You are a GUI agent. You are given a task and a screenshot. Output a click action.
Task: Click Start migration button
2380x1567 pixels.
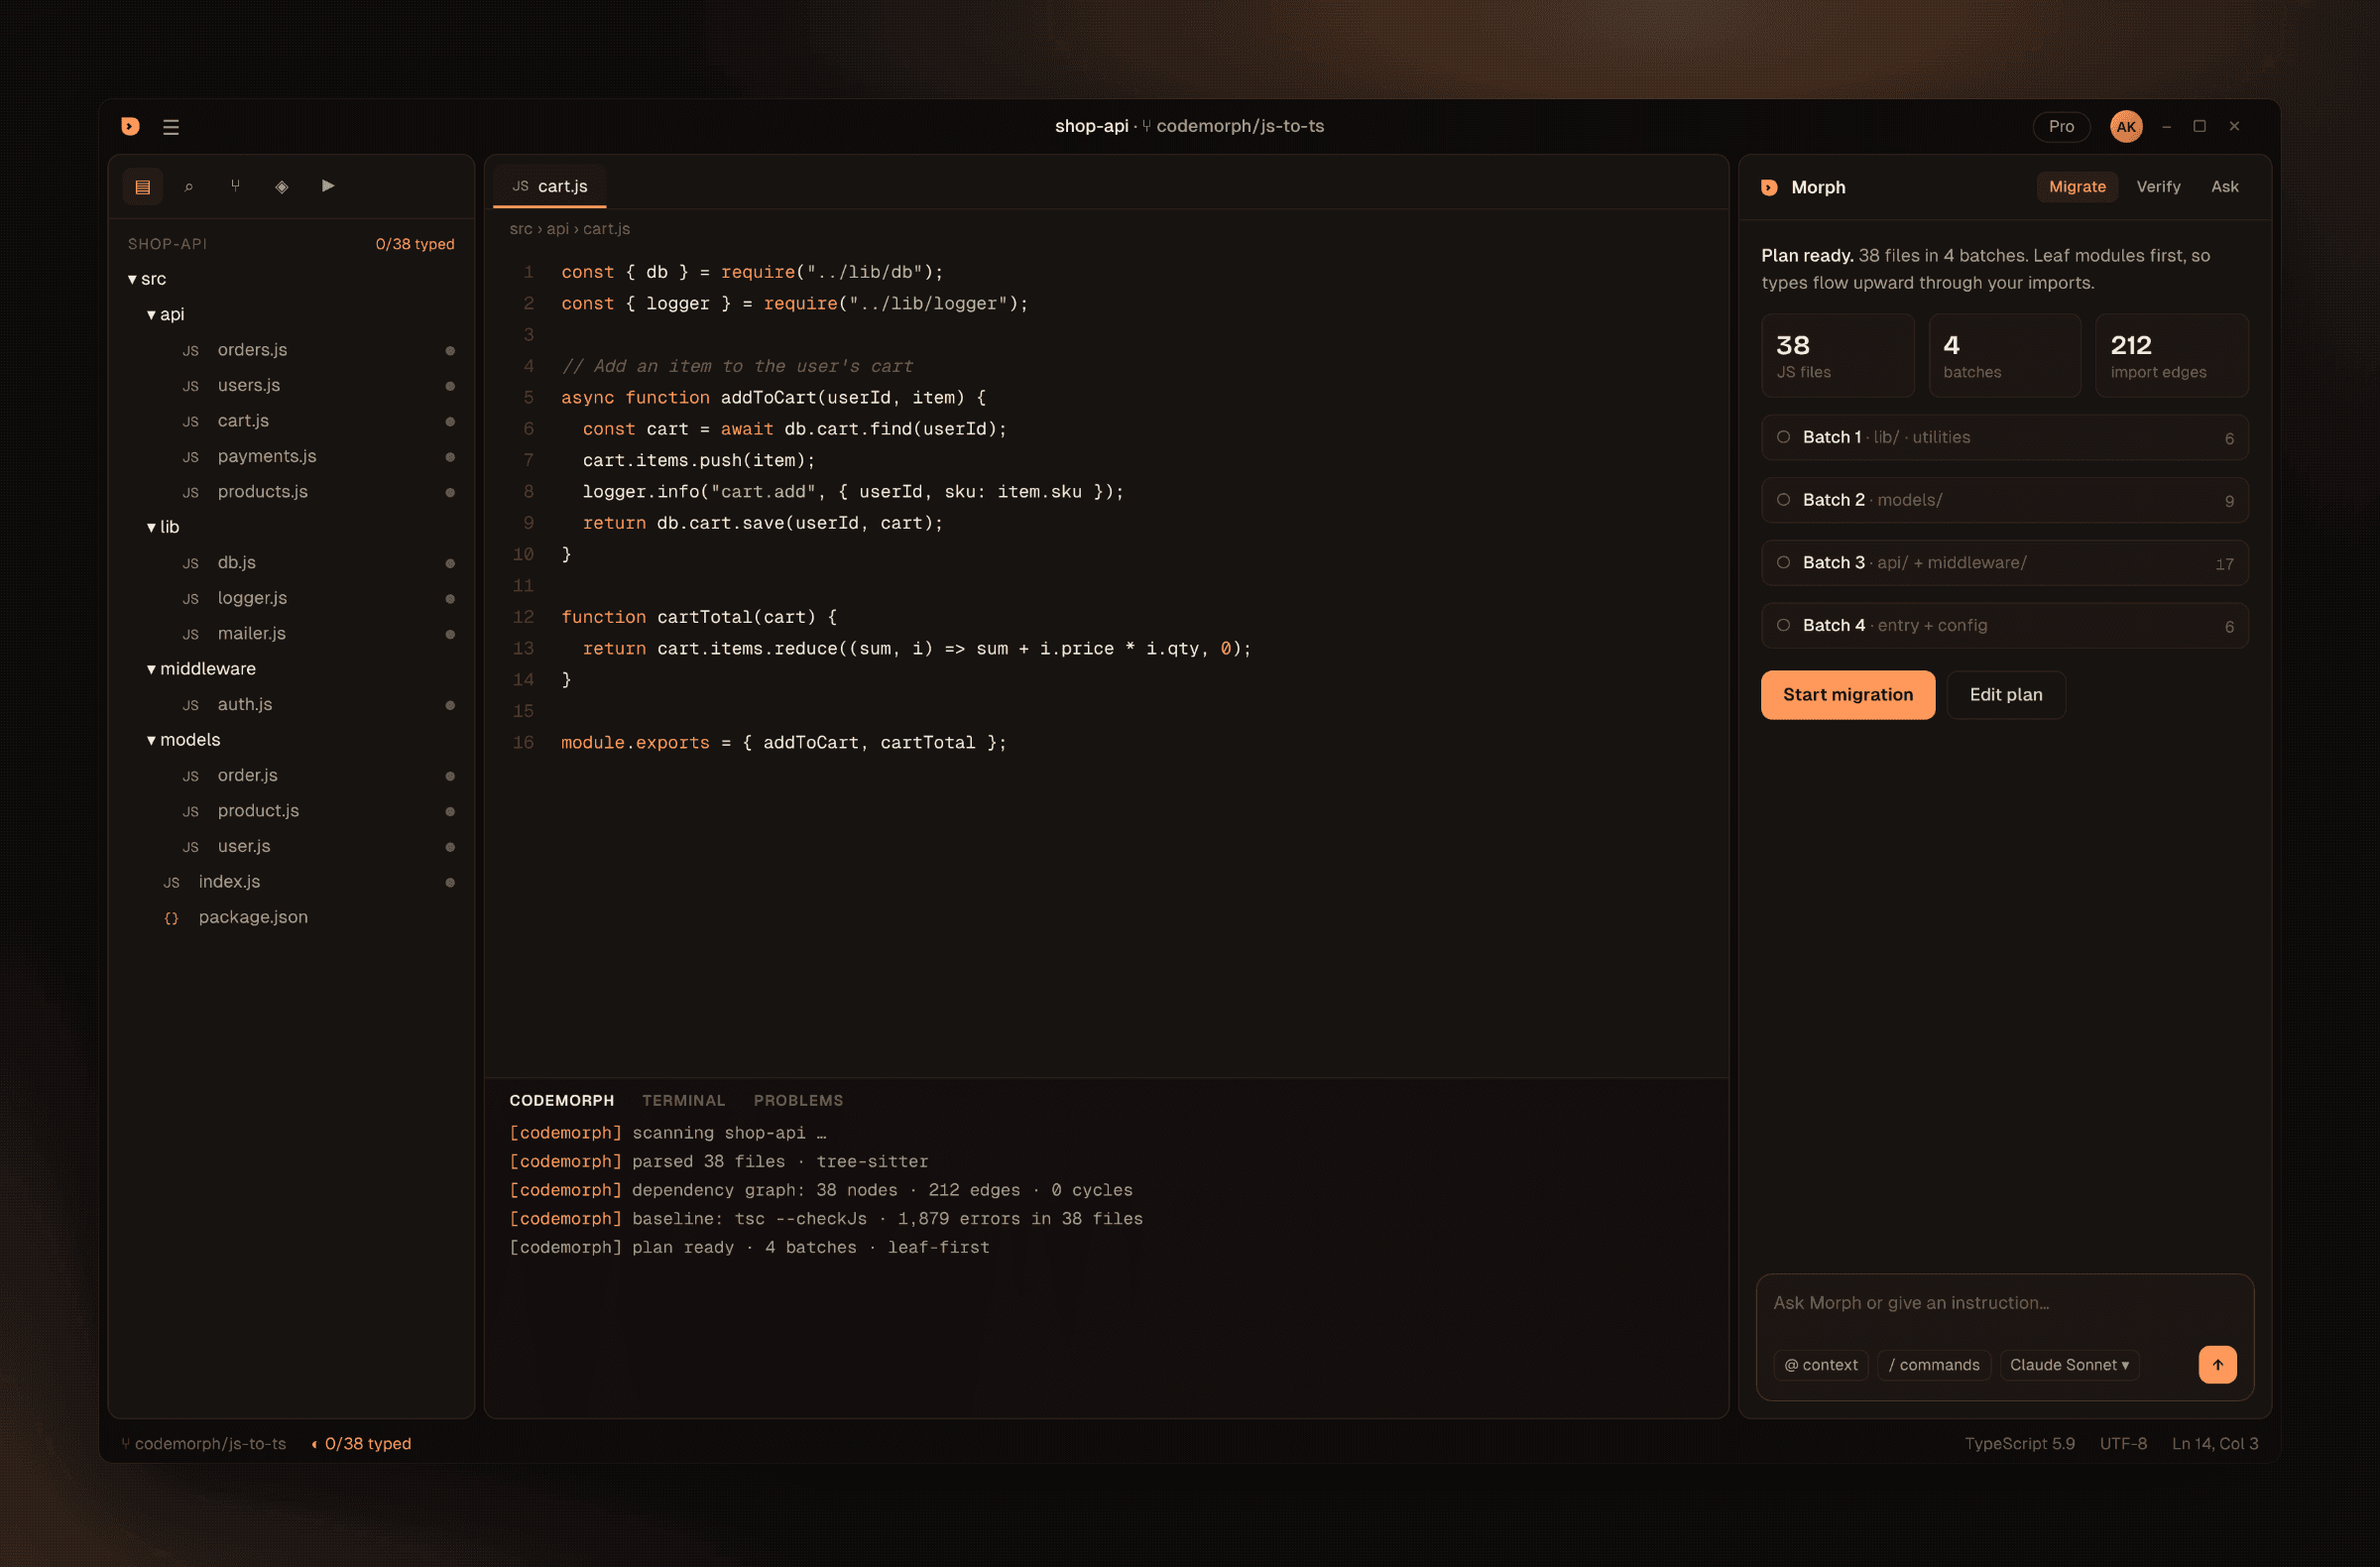[x=1847, y=695]
